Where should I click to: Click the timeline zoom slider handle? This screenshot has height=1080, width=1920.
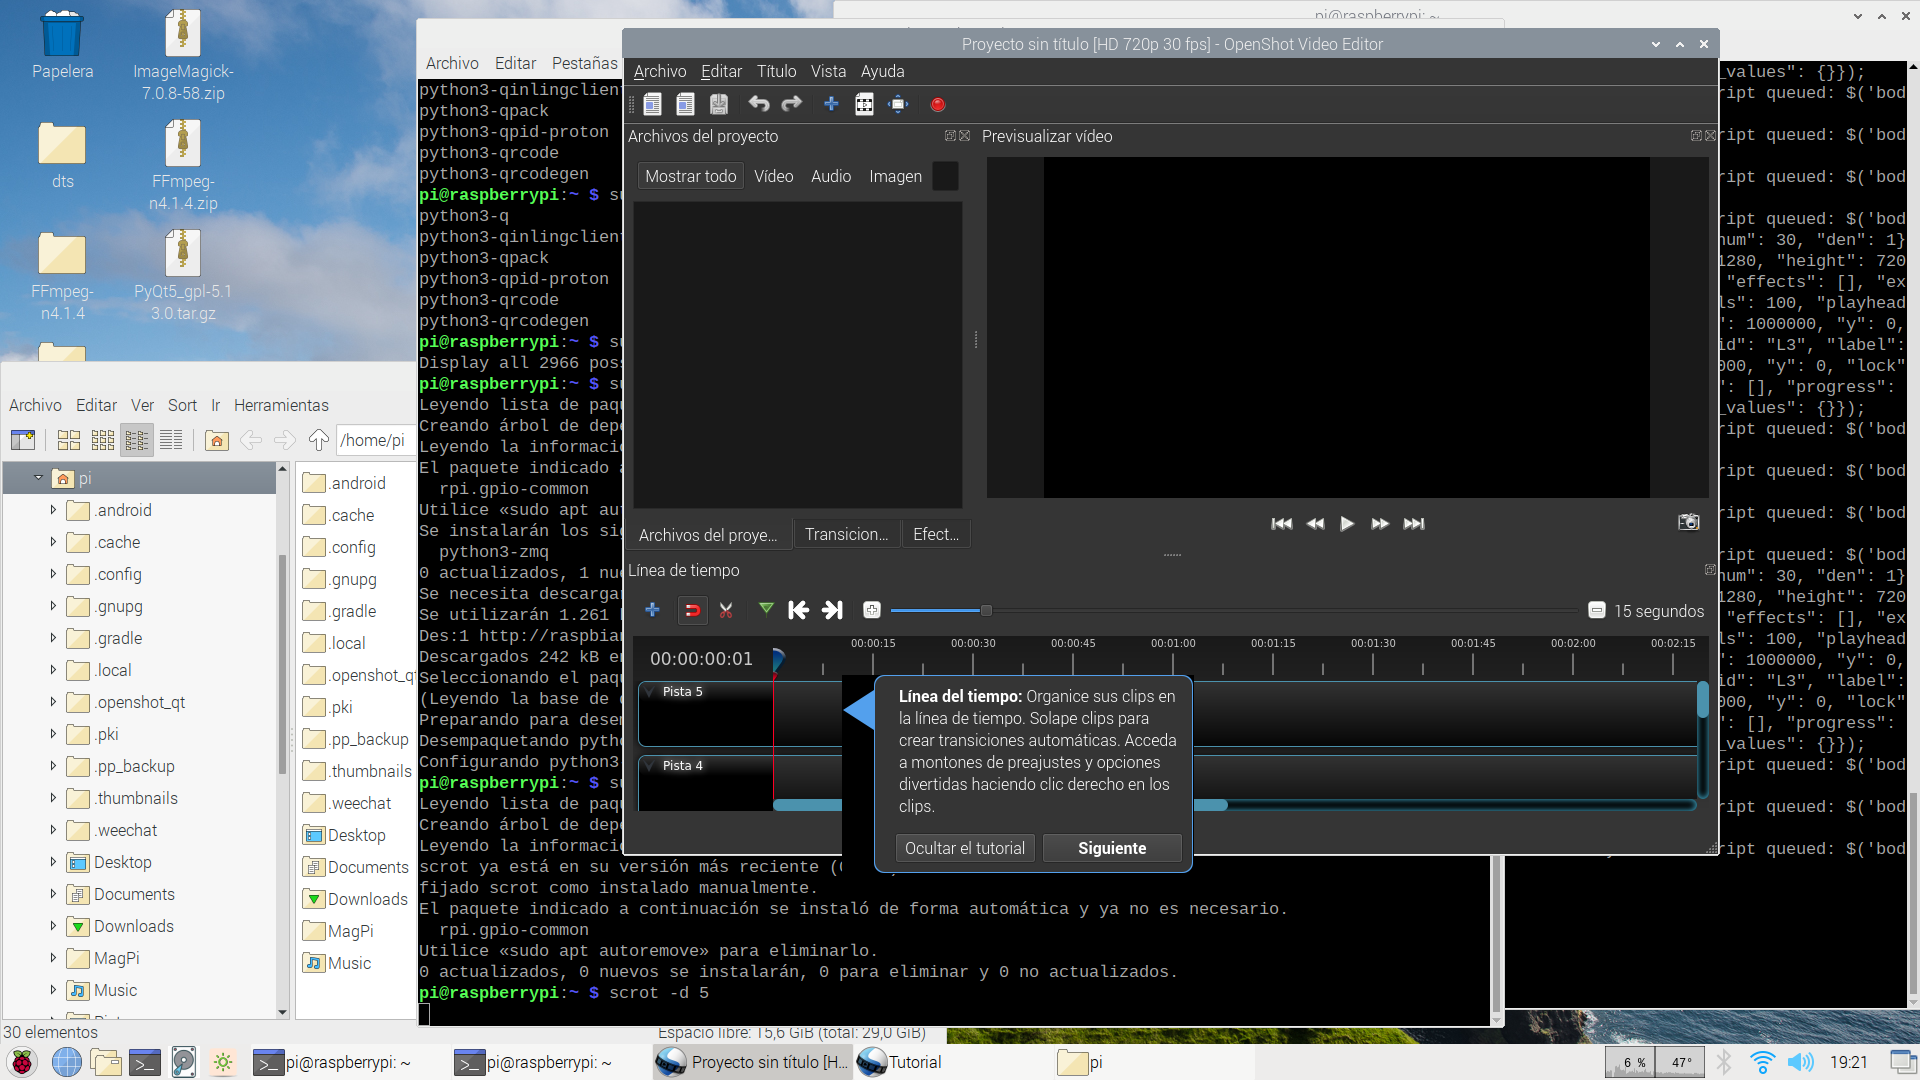coord(986,610)
